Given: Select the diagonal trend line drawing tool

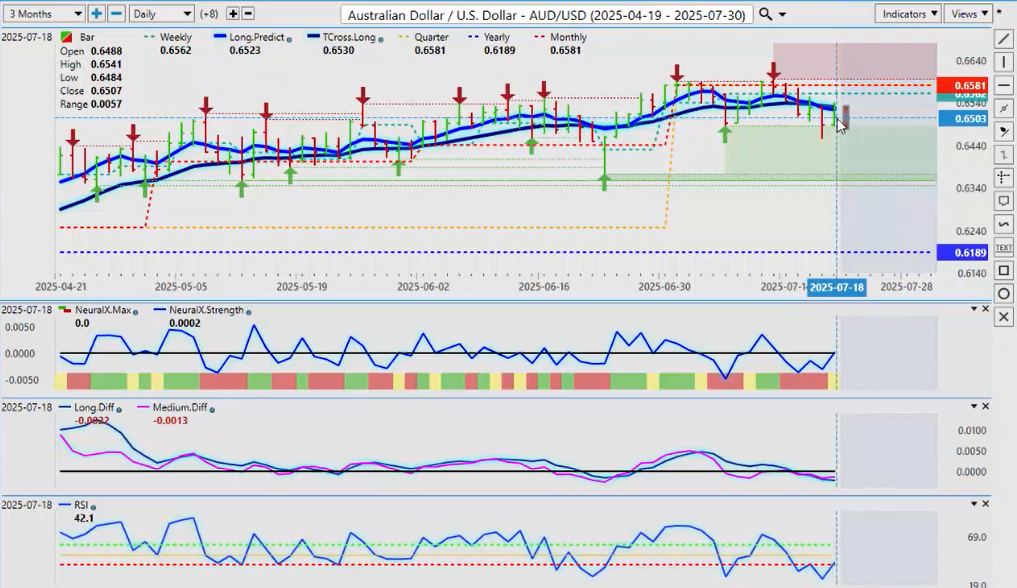Looking at the screenshot, I should point(1004,39).
